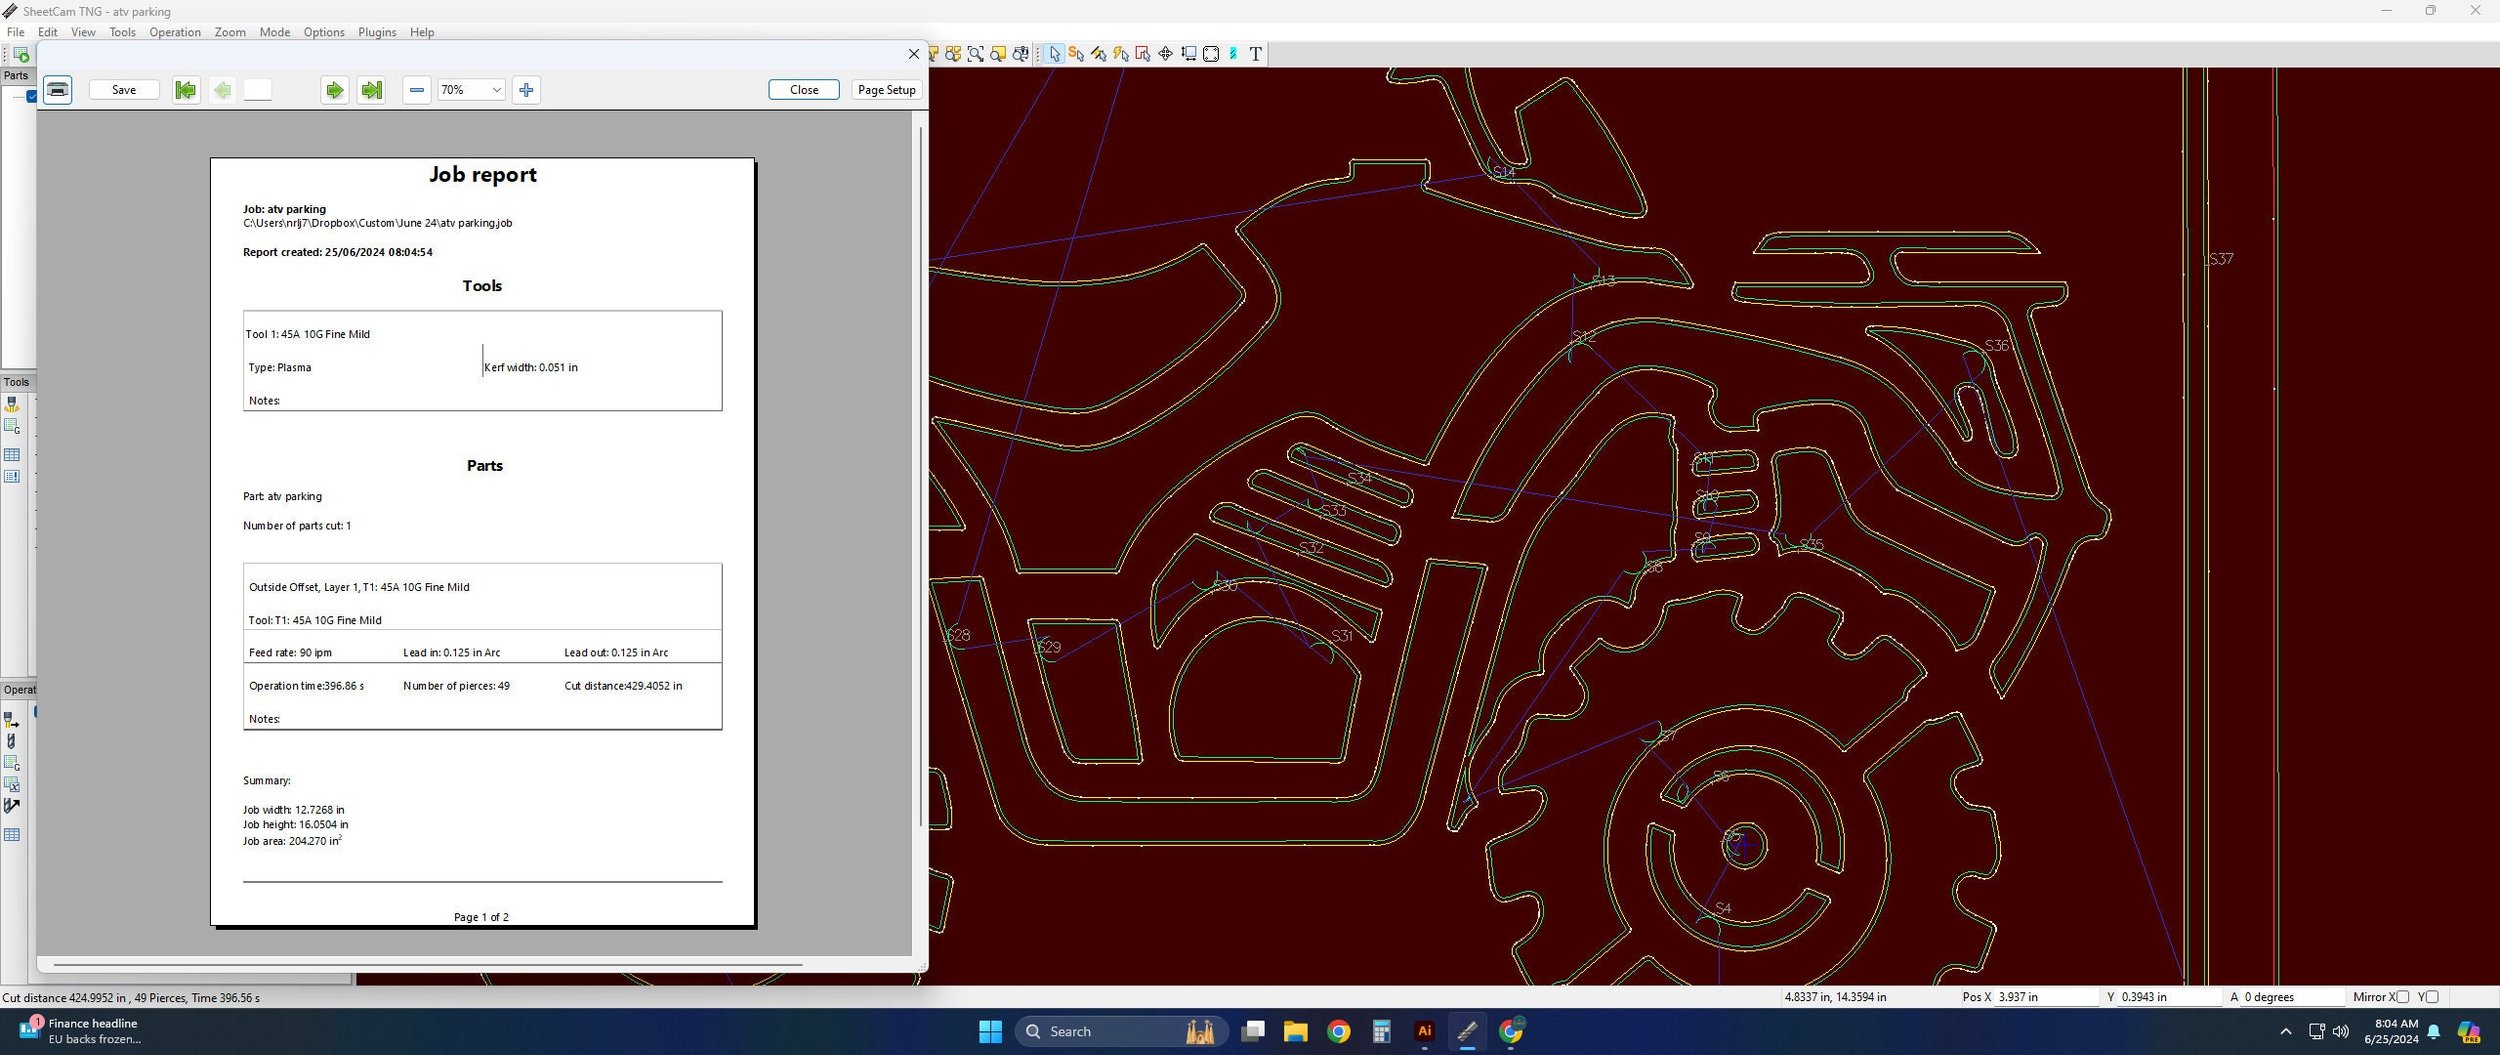2500x1055 pixels.
Task: Click the printer icon in the report preview
Action: pyautogui.click(x=58, y=90)
